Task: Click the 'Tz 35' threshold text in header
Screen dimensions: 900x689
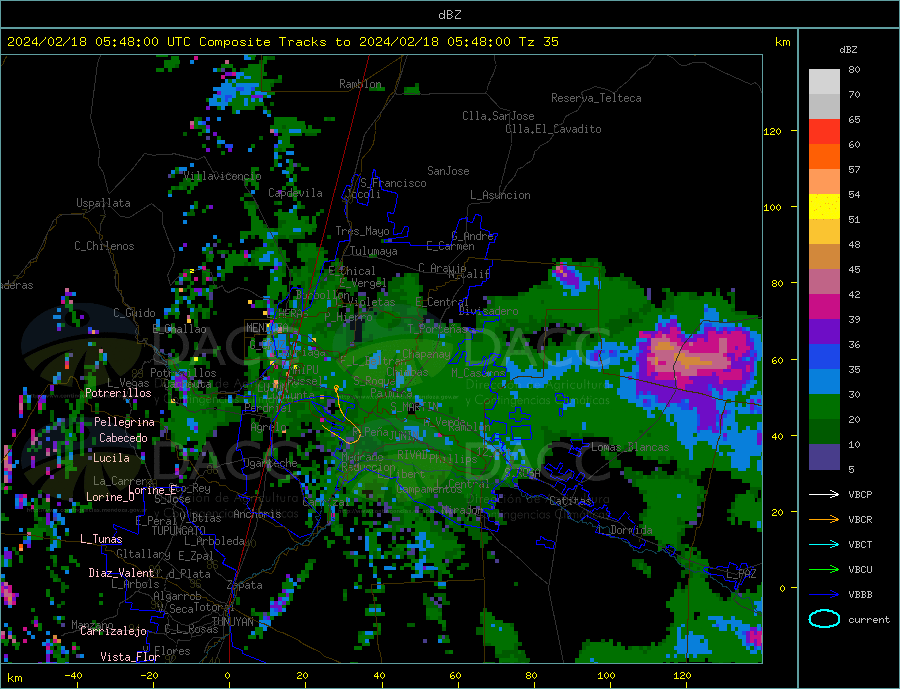Action: (538, 42)
